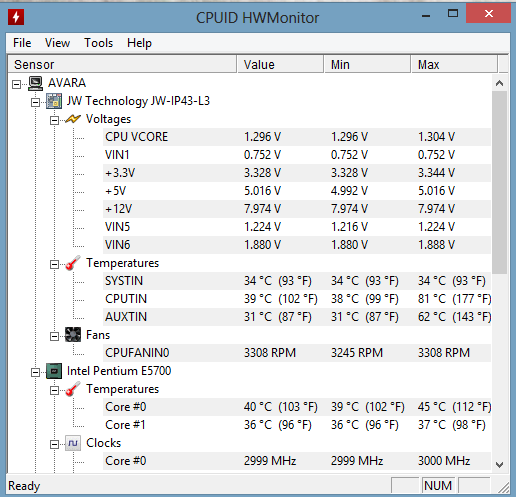Open the Tools menu

point(98,43)
